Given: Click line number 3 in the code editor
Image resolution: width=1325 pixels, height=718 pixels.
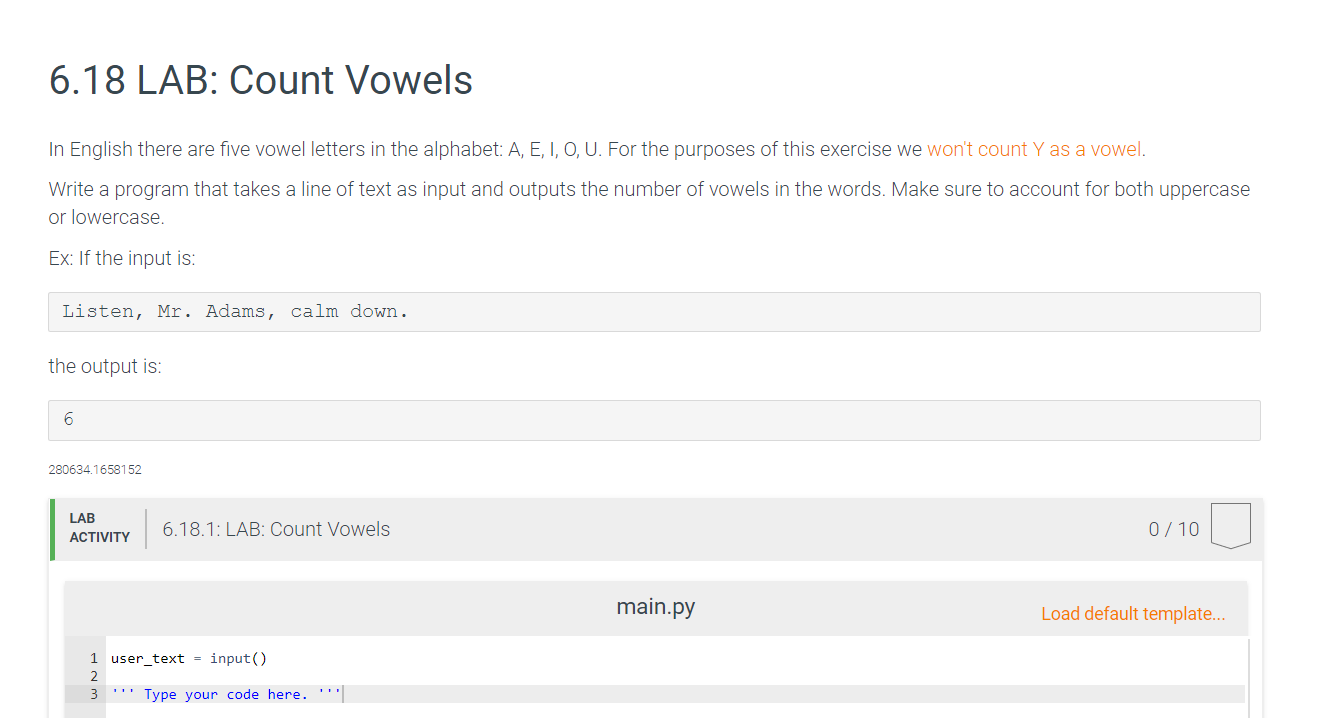Looking at the screenshot, I should [93, 693].
